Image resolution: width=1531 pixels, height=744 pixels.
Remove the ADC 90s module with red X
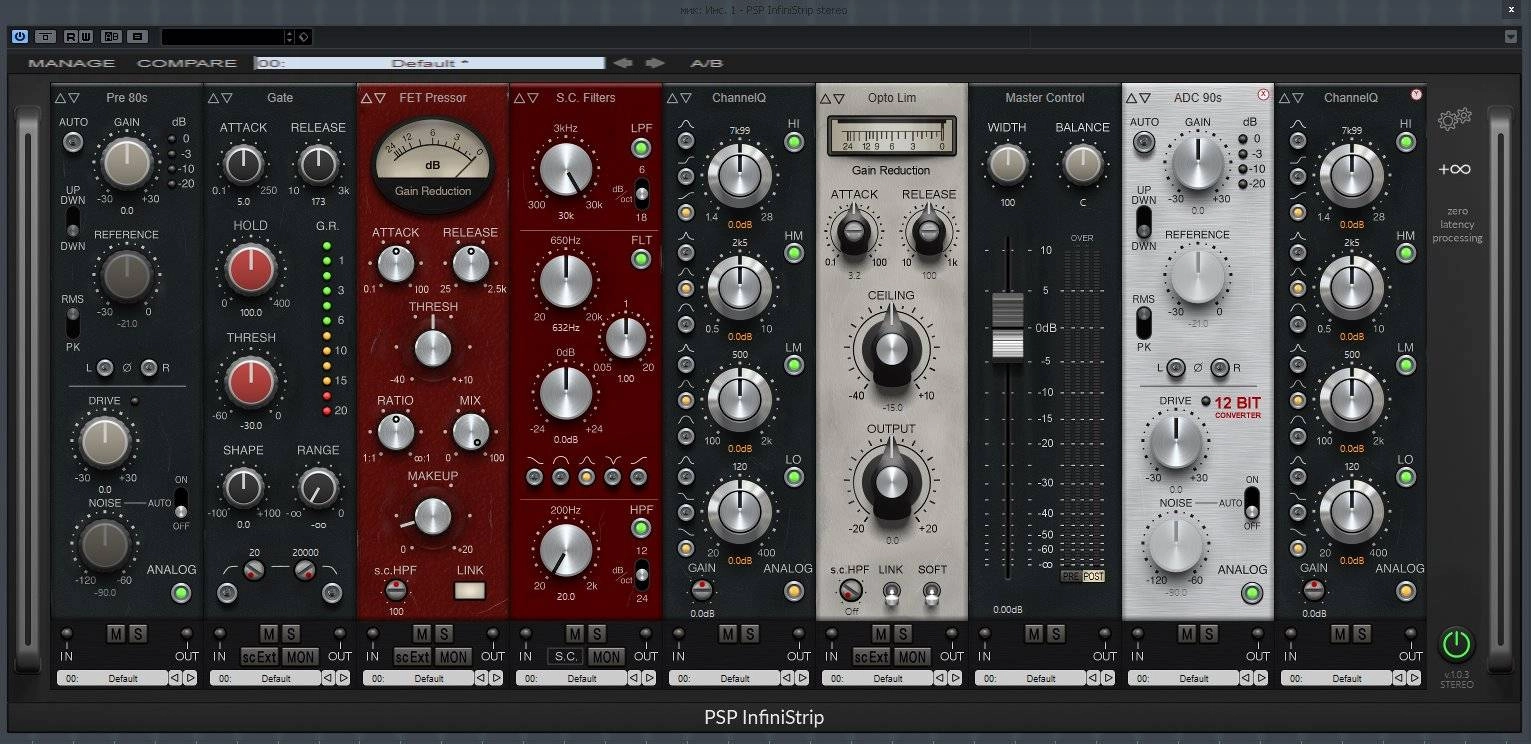1262,96
